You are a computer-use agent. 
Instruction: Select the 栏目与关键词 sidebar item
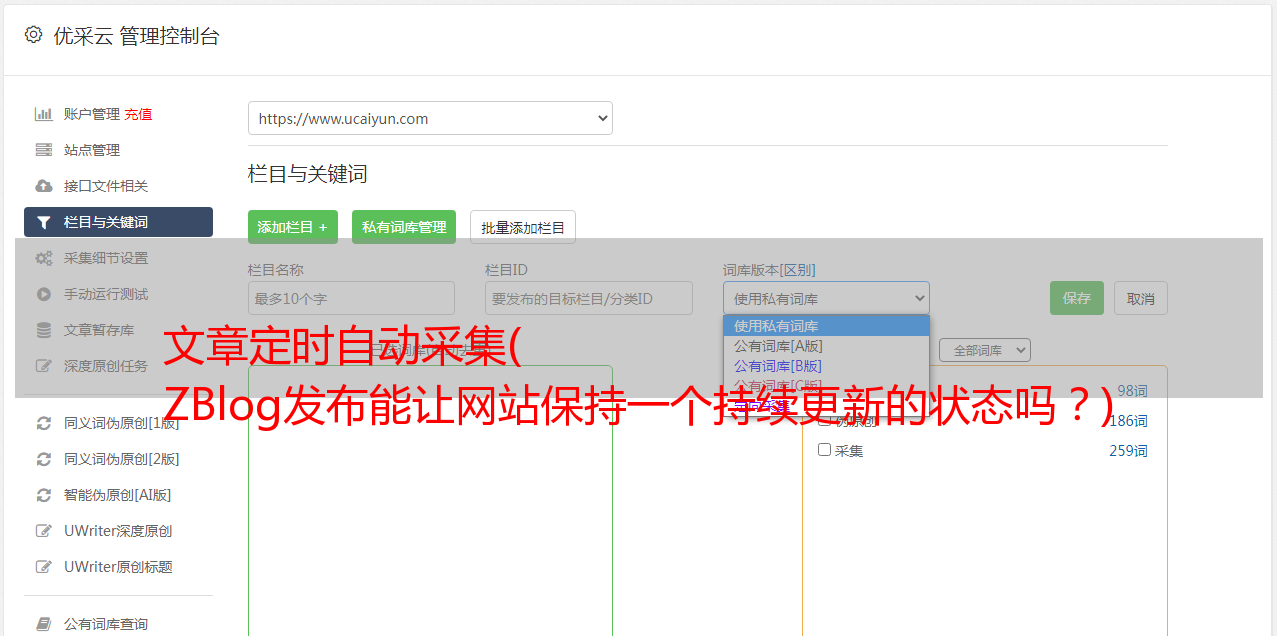(118, 222)
